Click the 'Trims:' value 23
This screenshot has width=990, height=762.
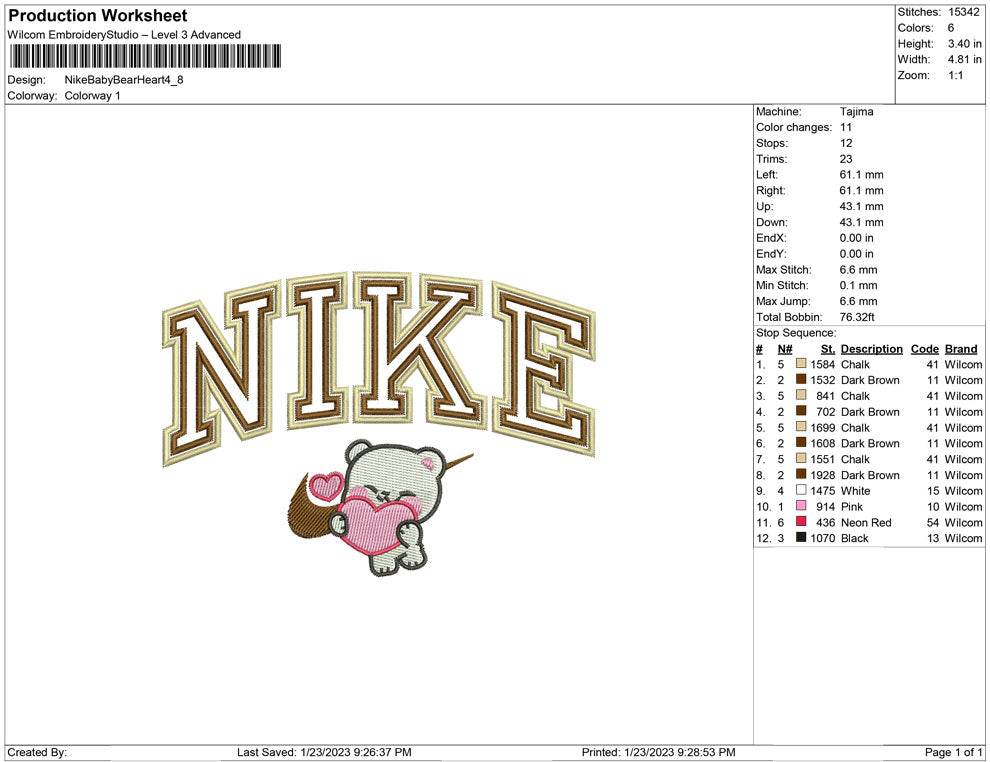[846, 159]
